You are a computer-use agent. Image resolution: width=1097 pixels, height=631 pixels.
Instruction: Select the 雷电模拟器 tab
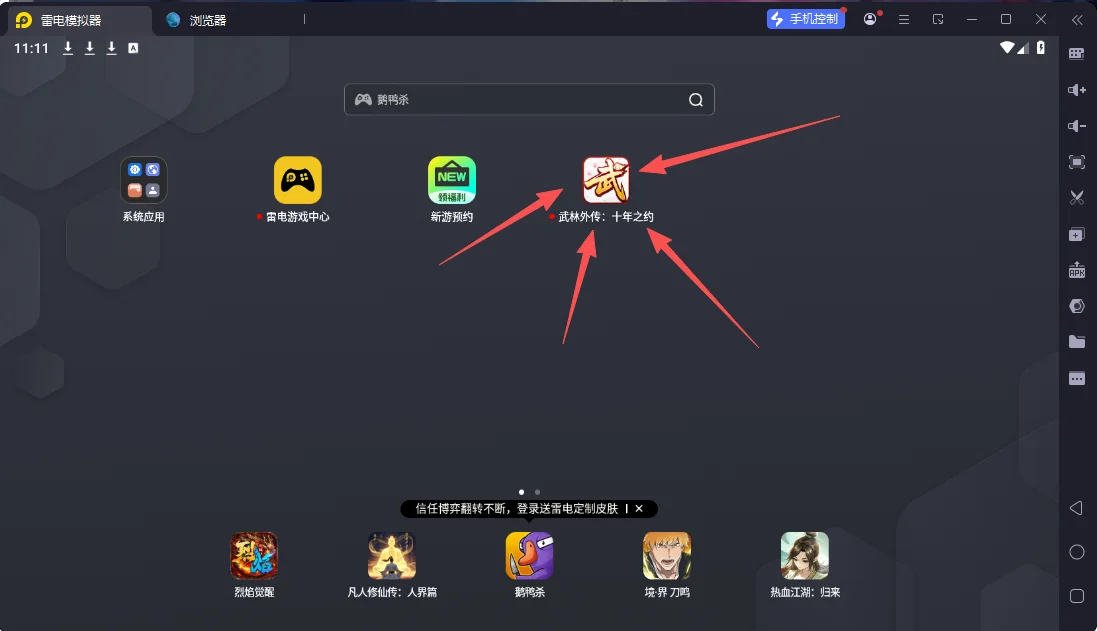[70, 20]
